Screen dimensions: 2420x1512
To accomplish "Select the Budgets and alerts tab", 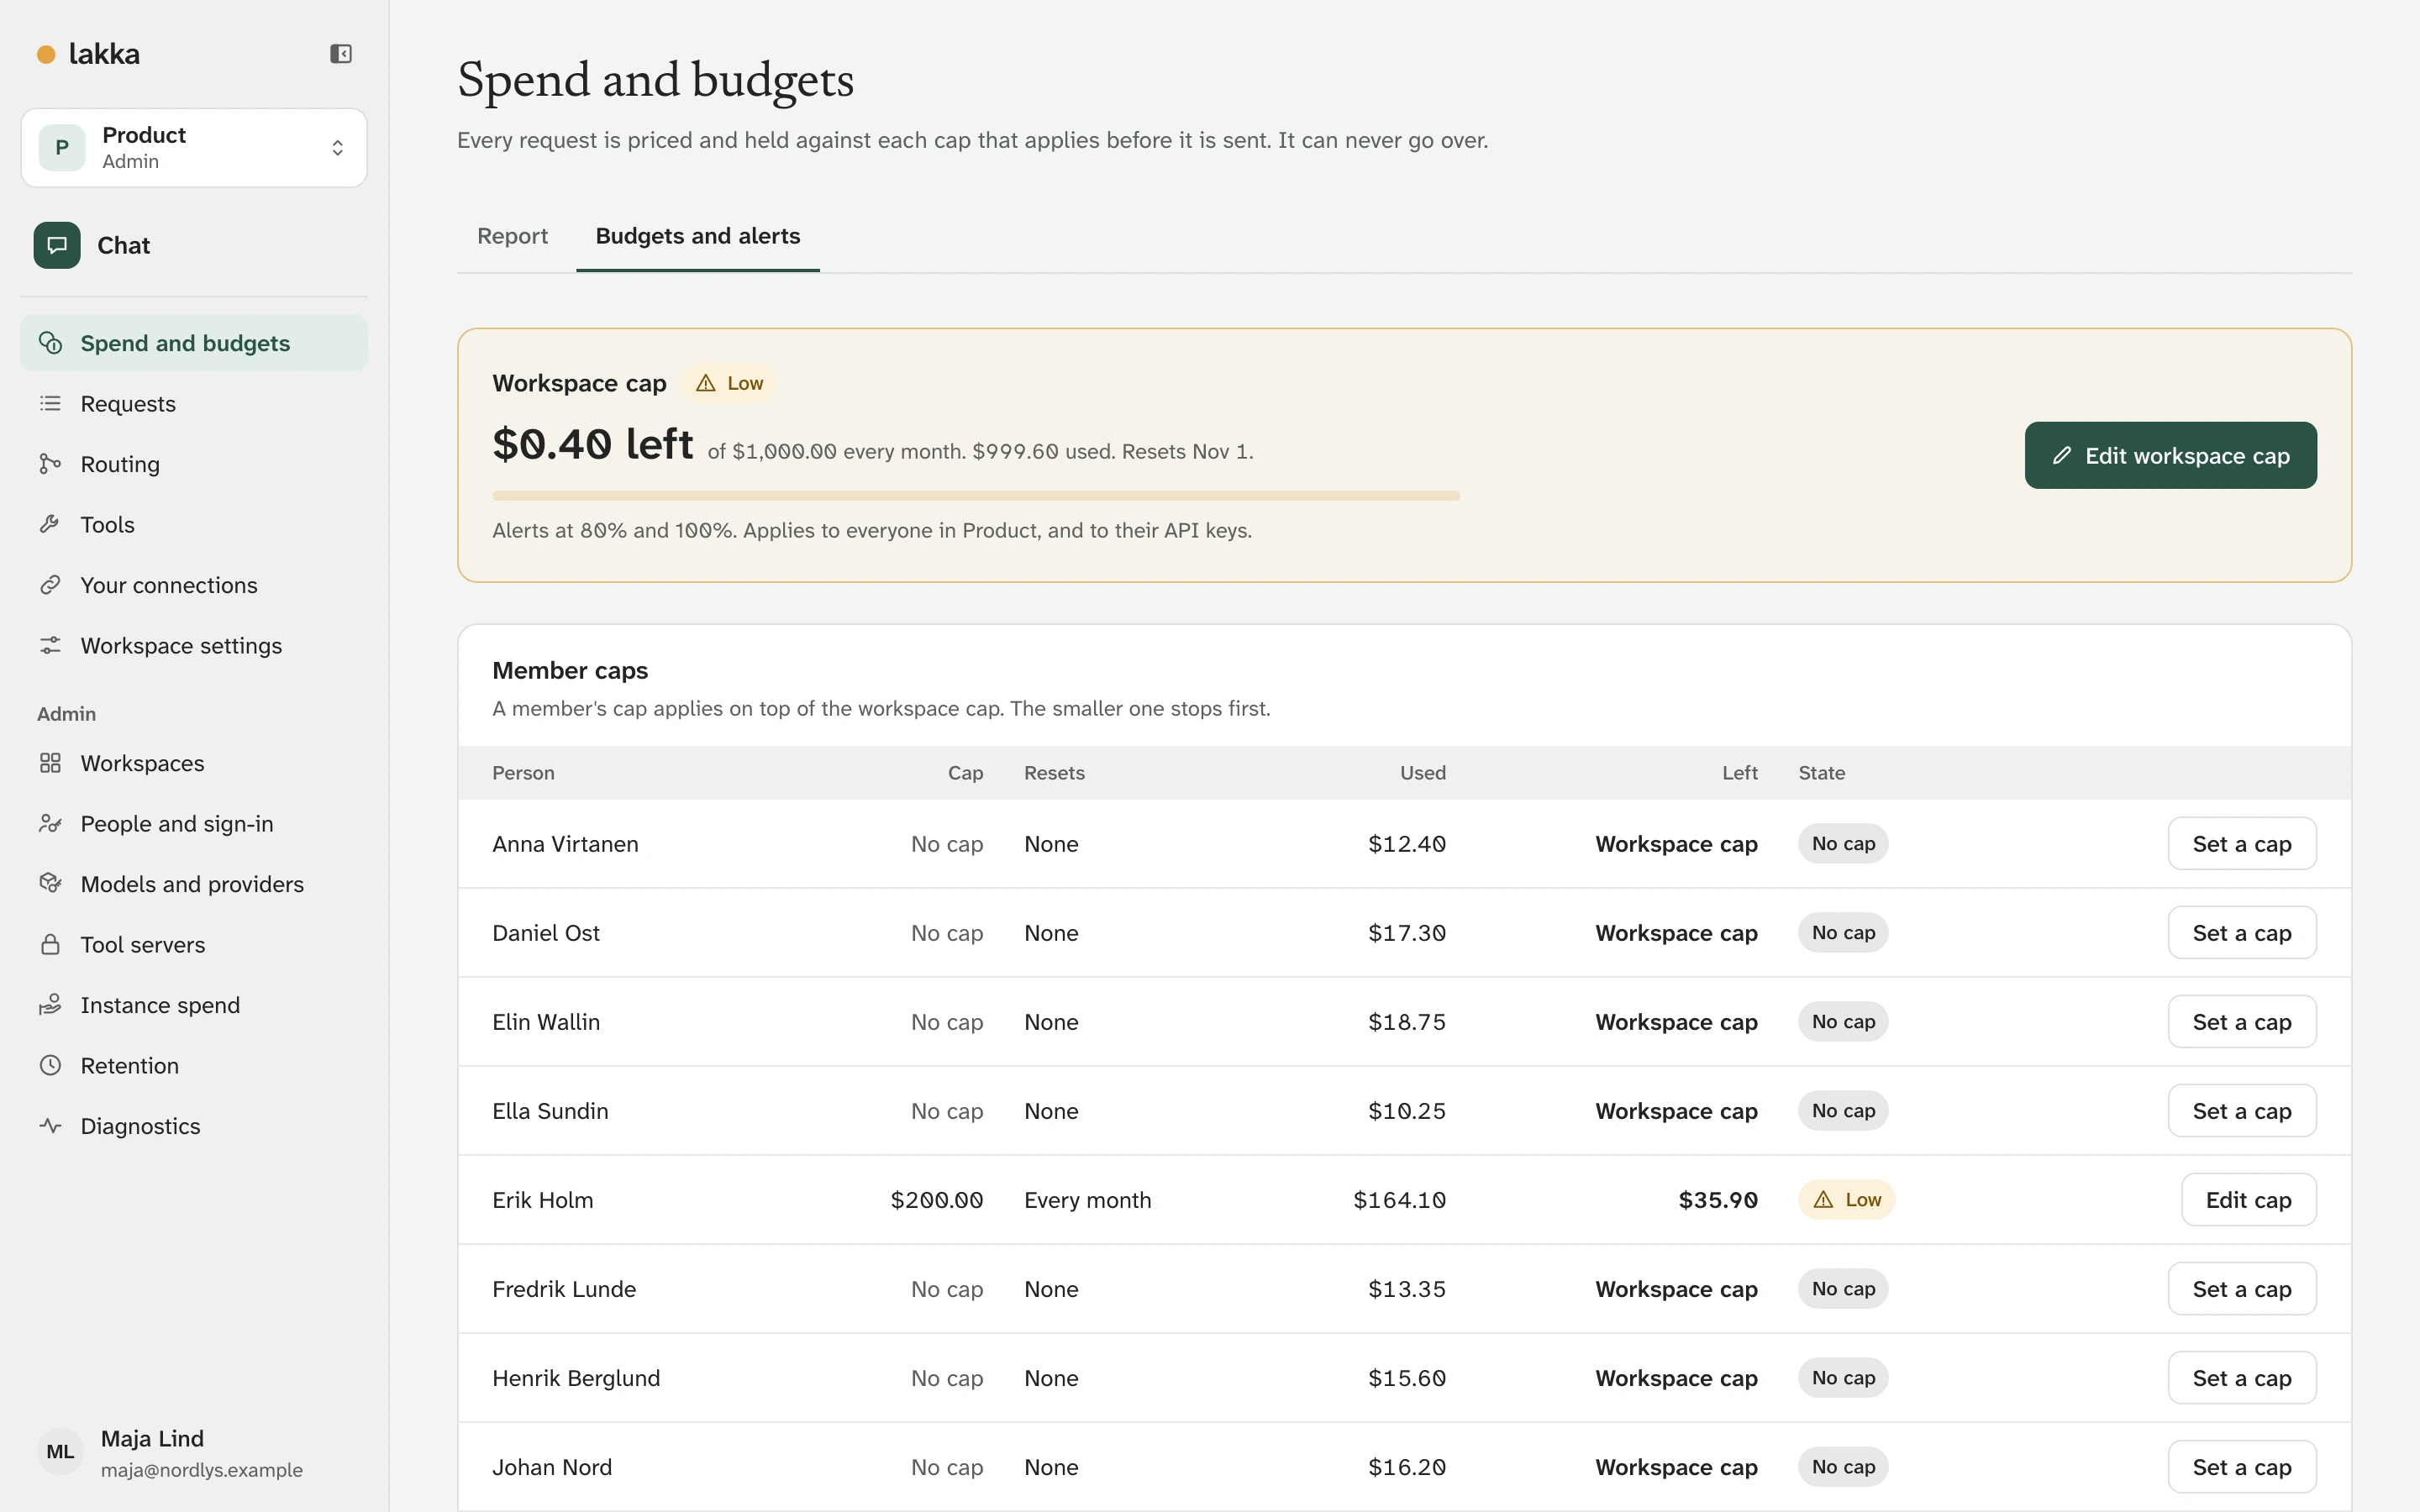I will pyautogui.click(x=698, y=236).
